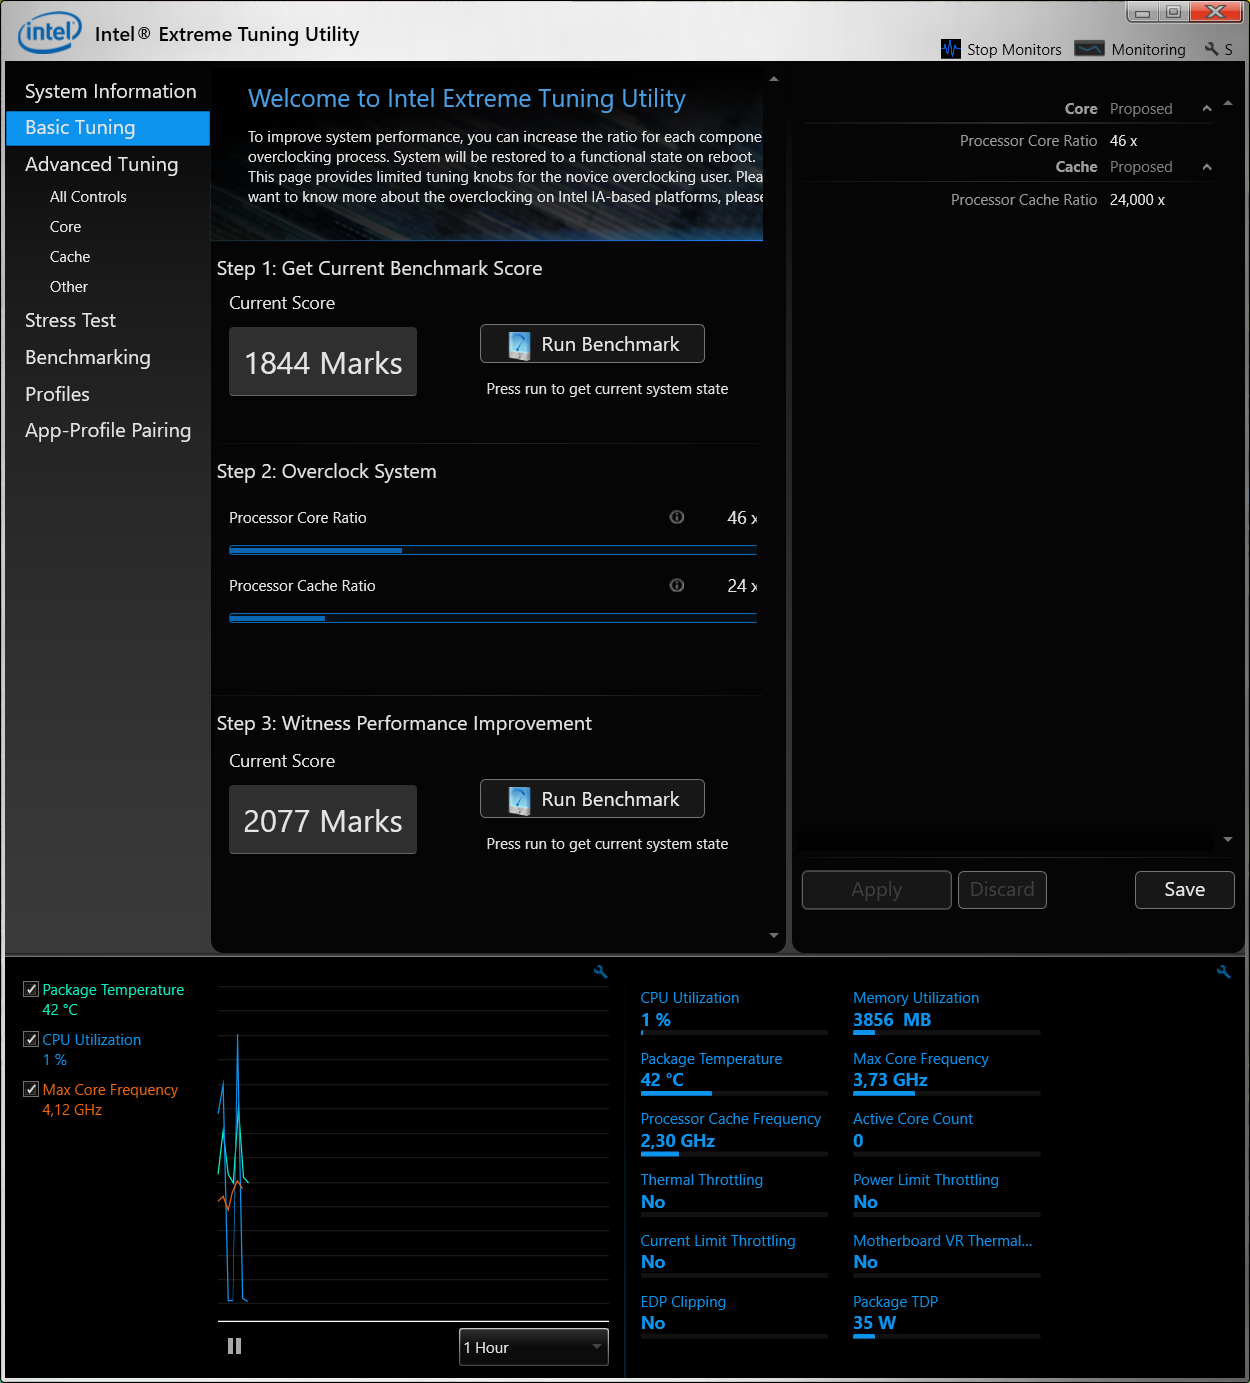Select the Motherboard VR Thermal tile
Image resolution: width=1250 pixels, height=1383 pixels.
[x=946, y=1254]
